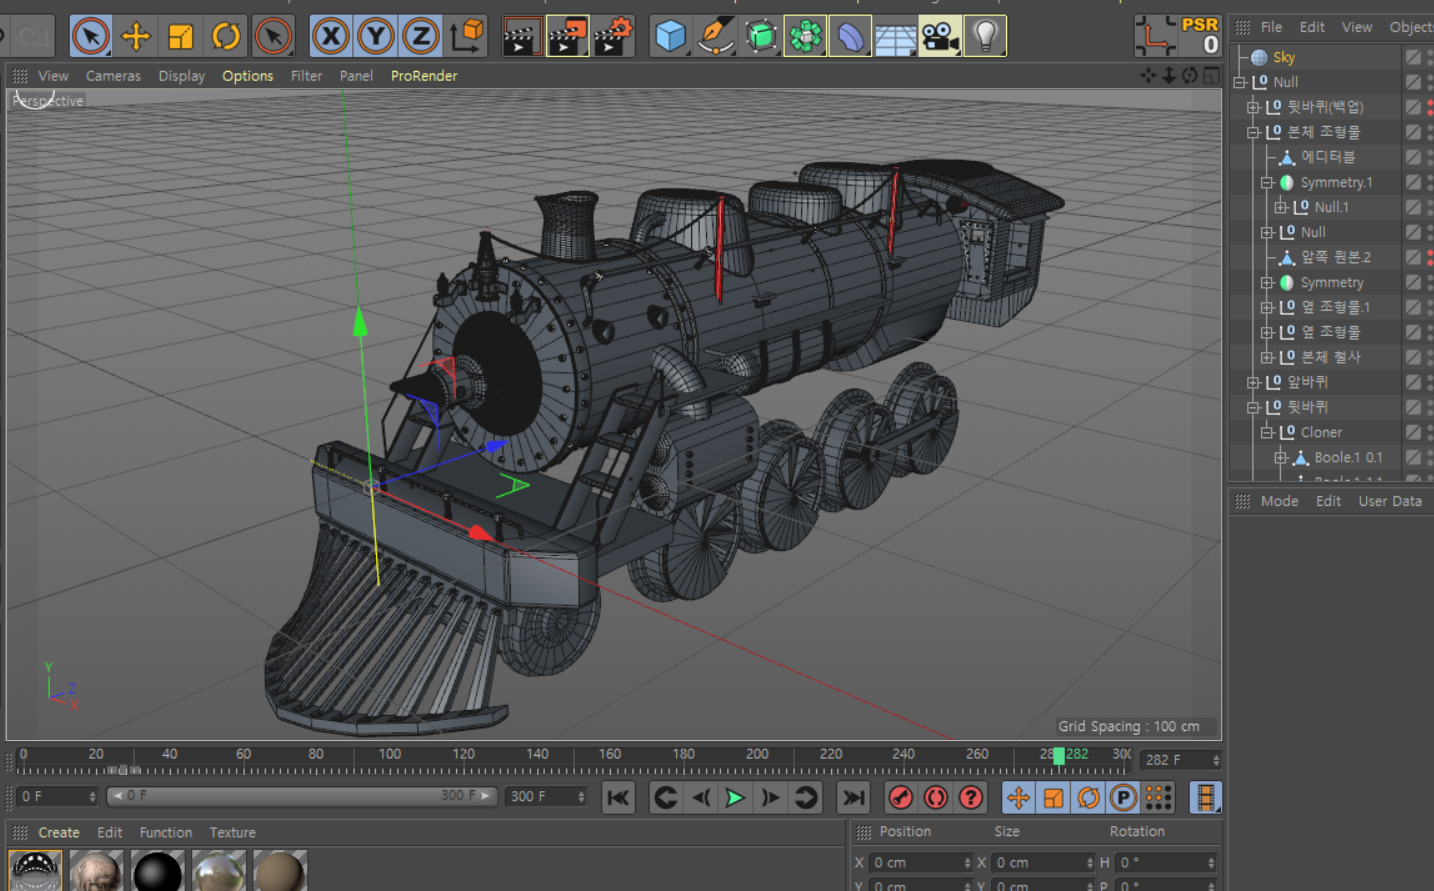
Task: Select the Sky object
Action: (x=1284, y=57)
